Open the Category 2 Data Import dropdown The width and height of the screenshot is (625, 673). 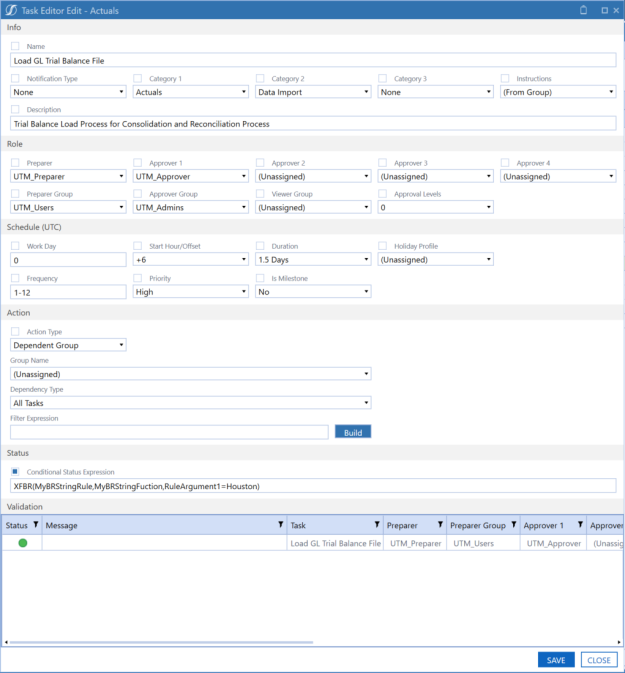pos(313,92)
